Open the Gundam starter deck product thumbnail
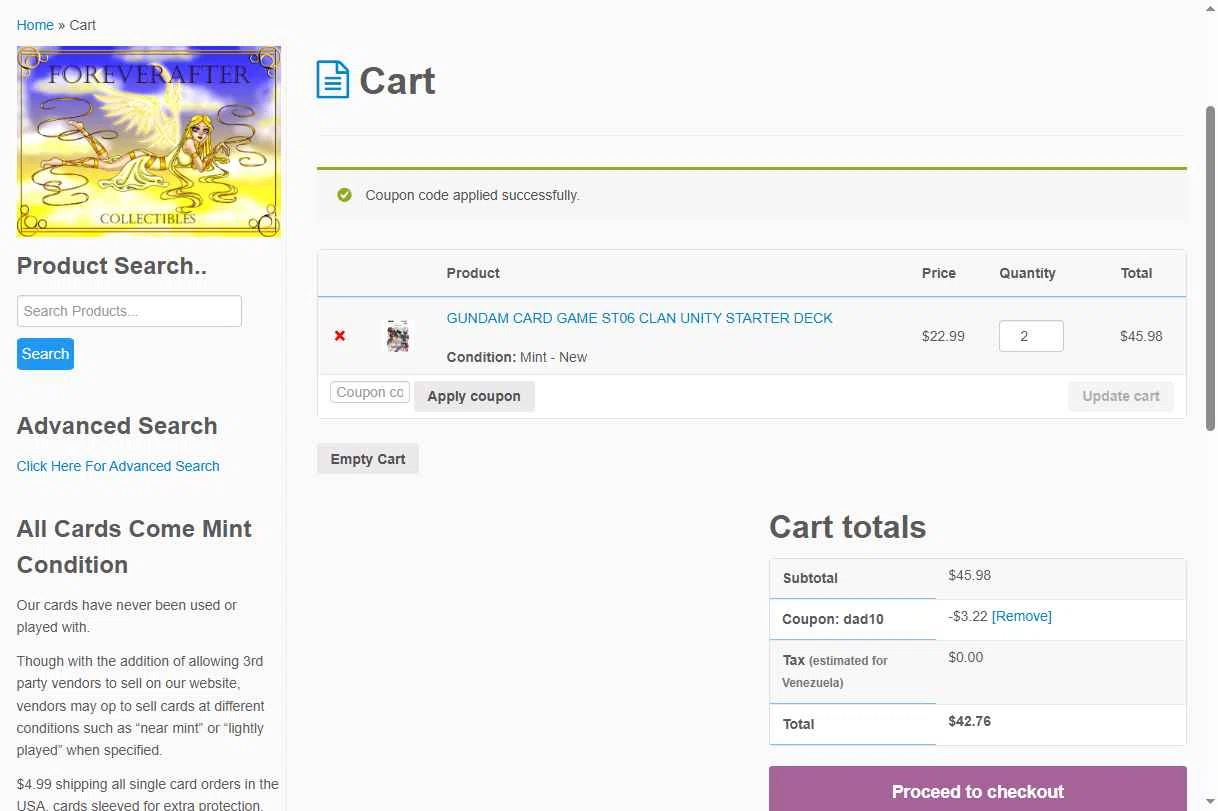 (398, 336)
